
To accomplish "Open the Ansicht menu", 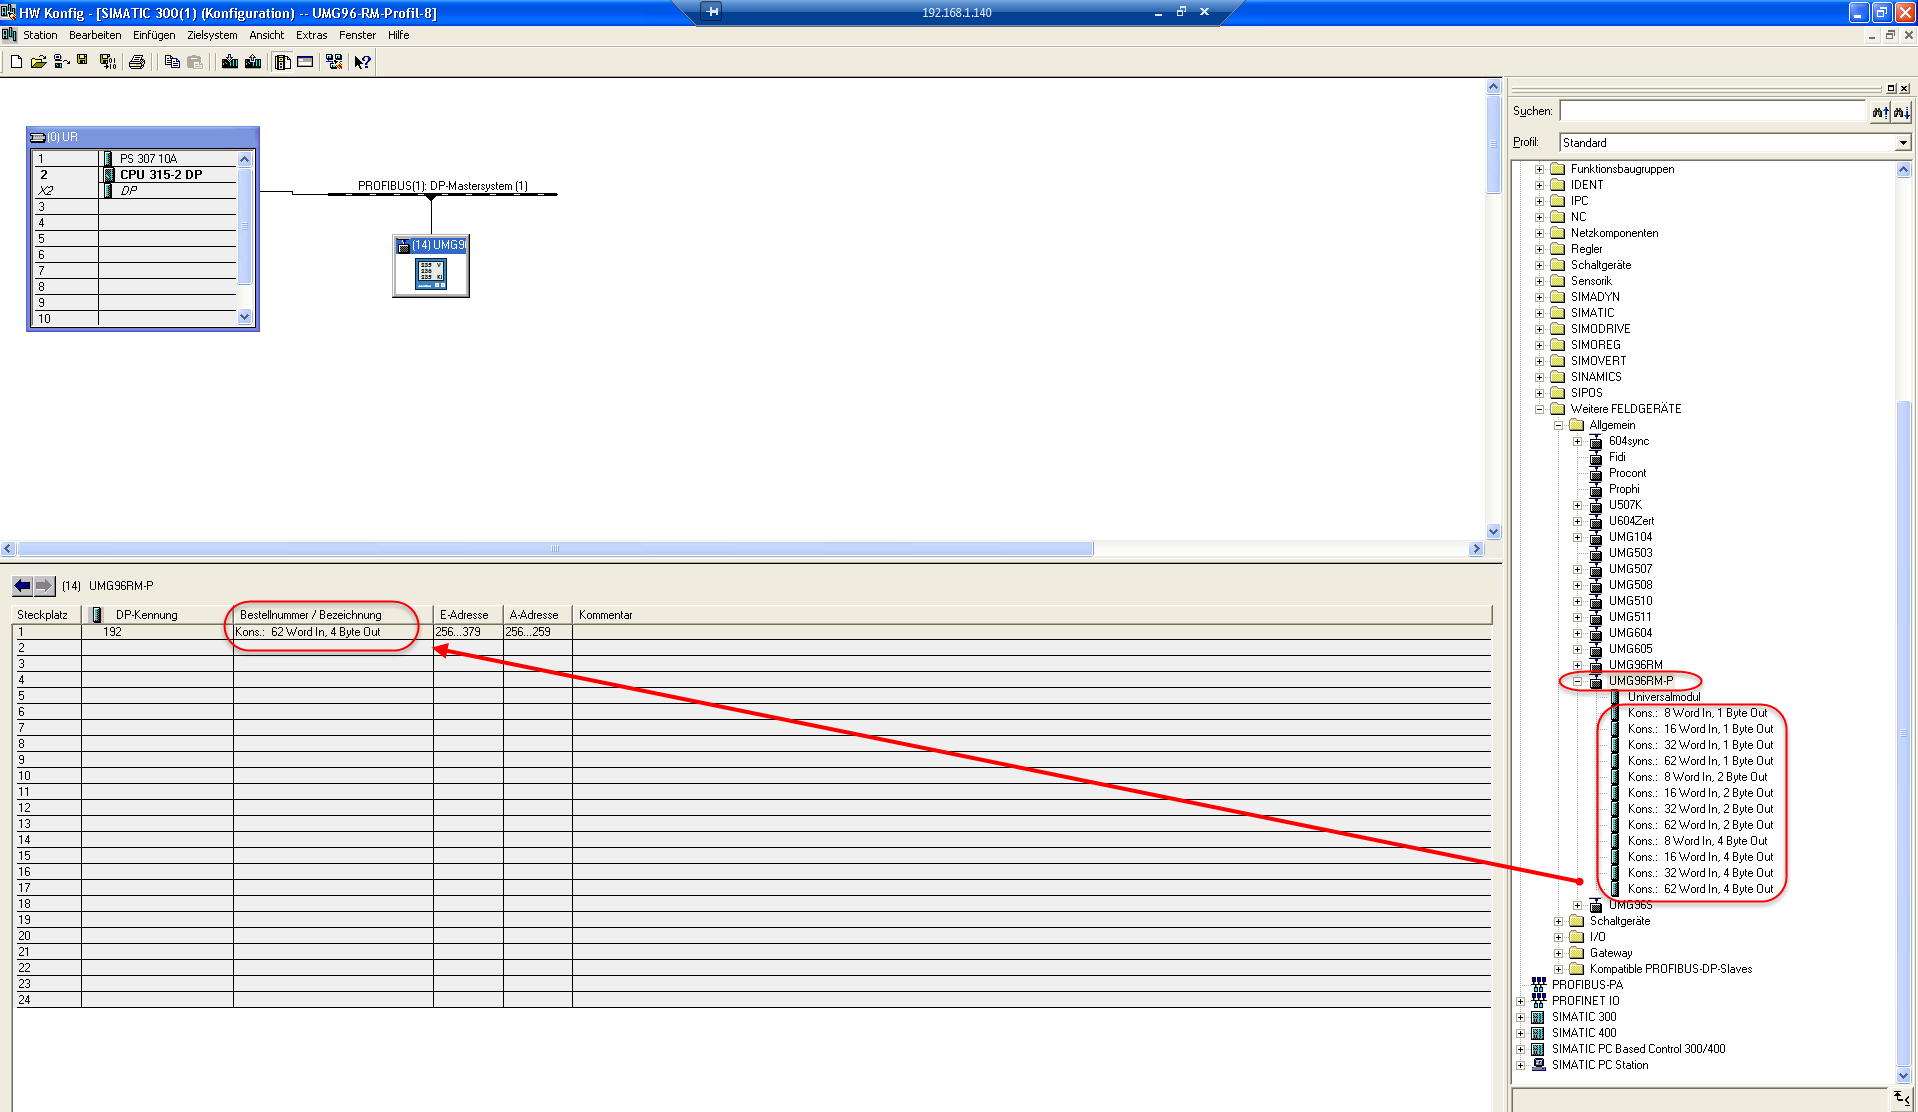I will (x=266, y=35).
